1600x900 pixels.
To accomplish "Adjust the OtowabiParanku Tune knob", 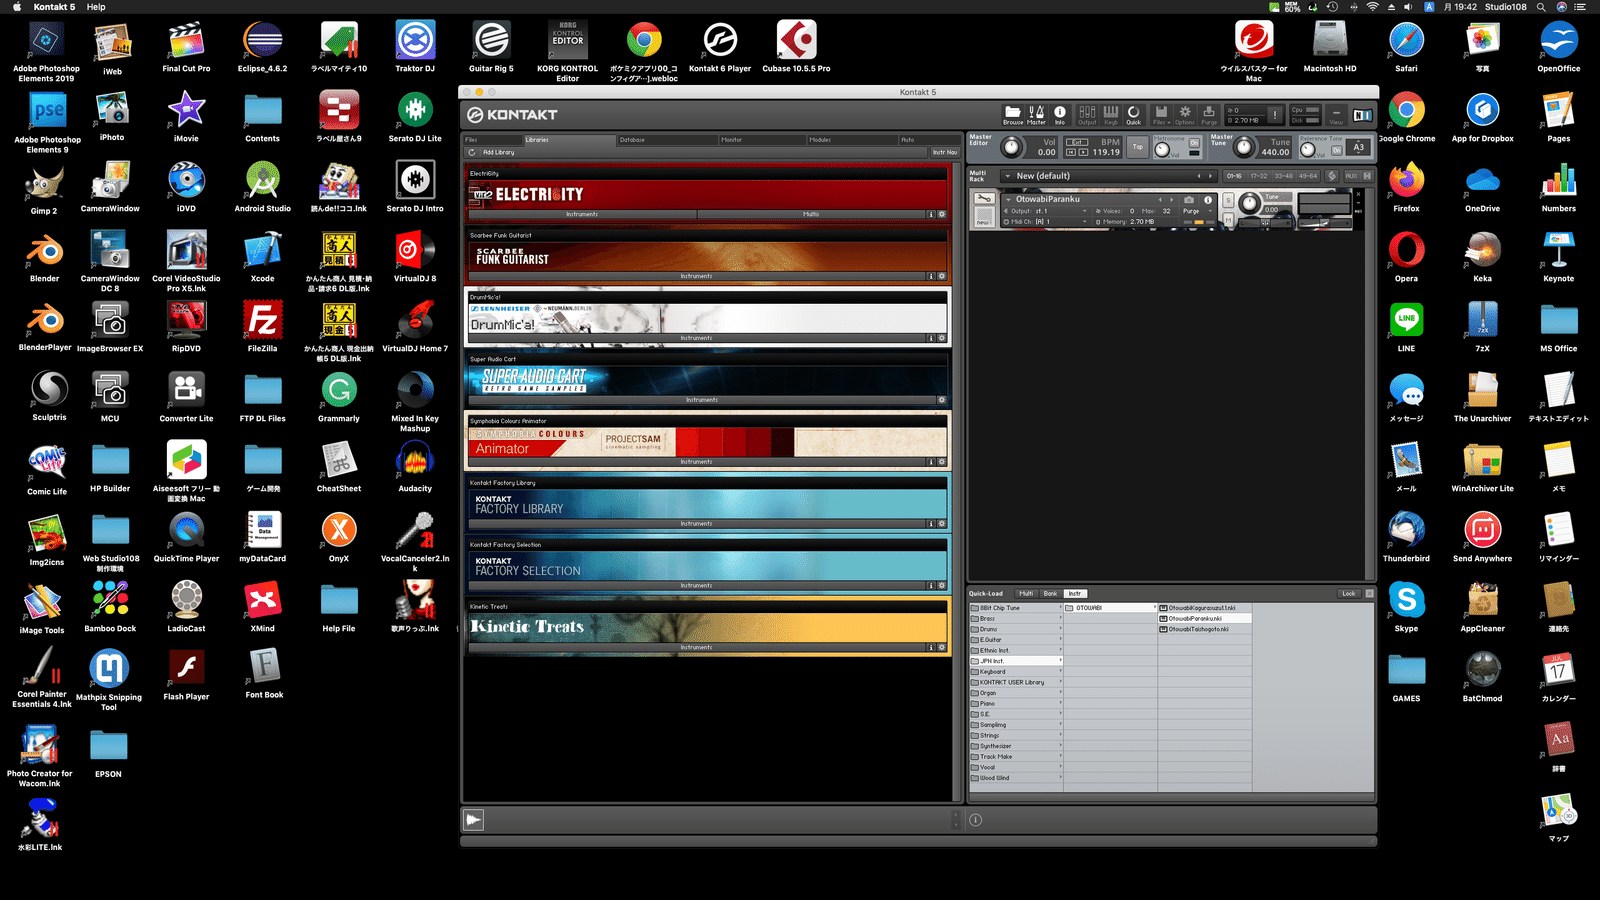I will coord(1250,203).
